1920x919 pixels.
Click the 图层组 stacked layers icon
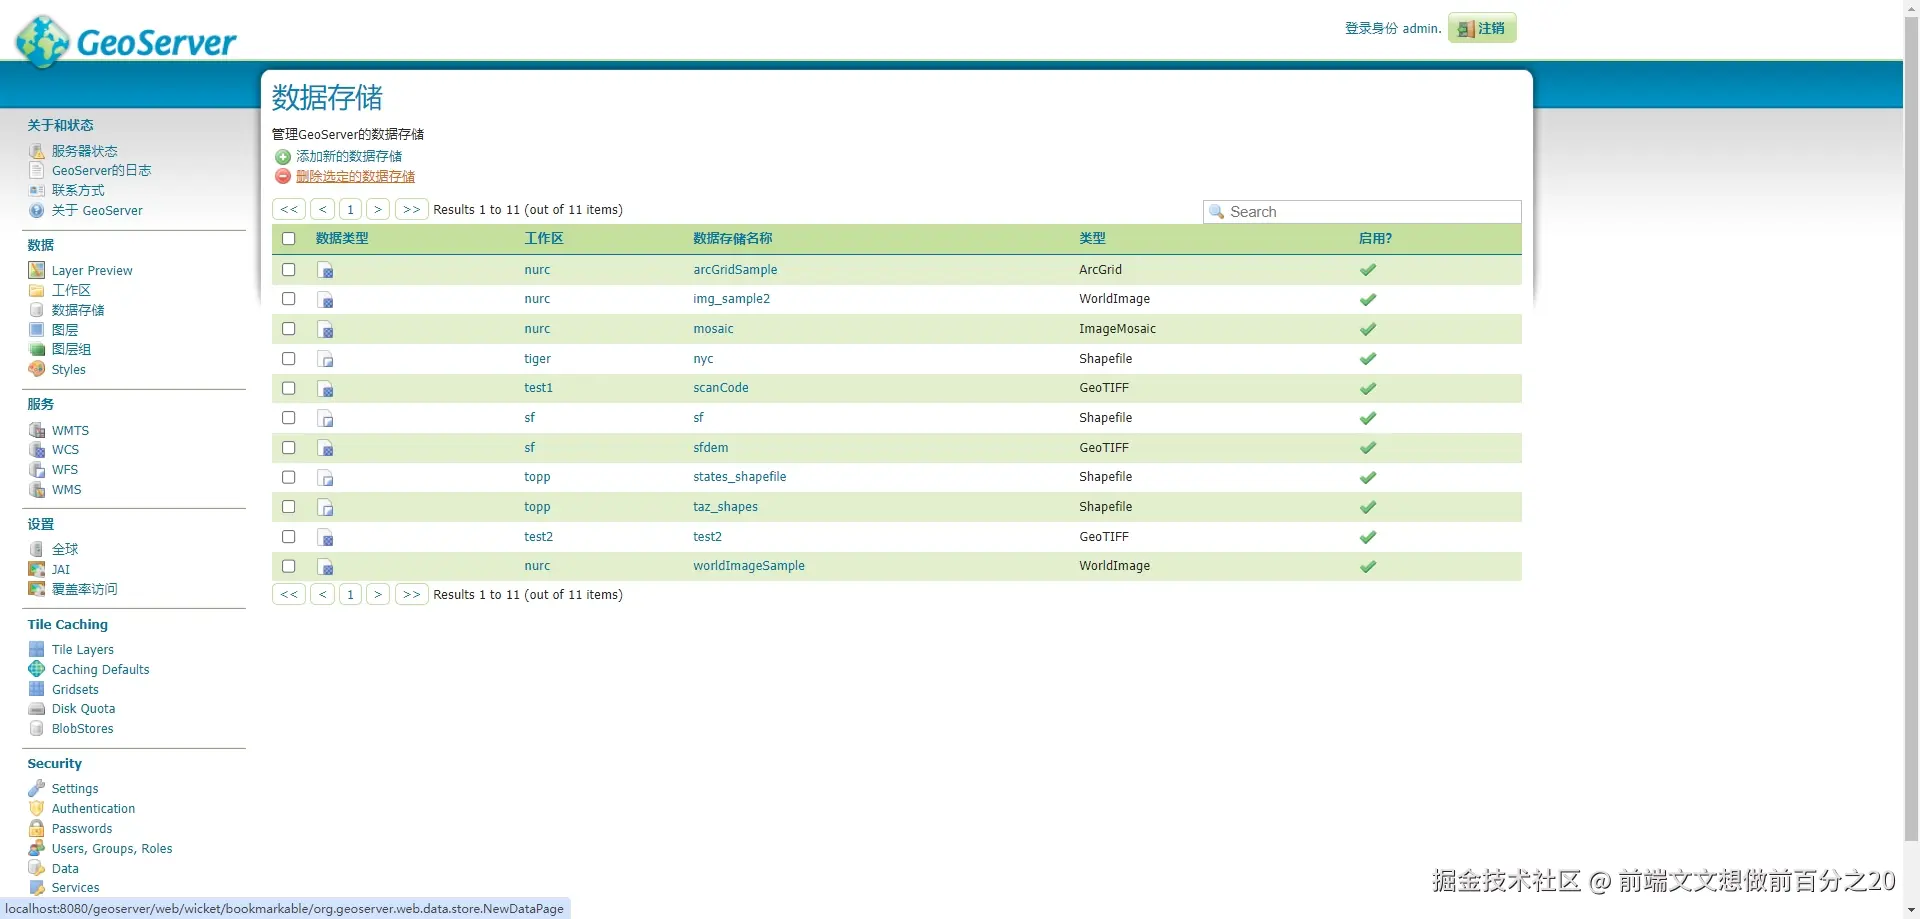point(37,349)
